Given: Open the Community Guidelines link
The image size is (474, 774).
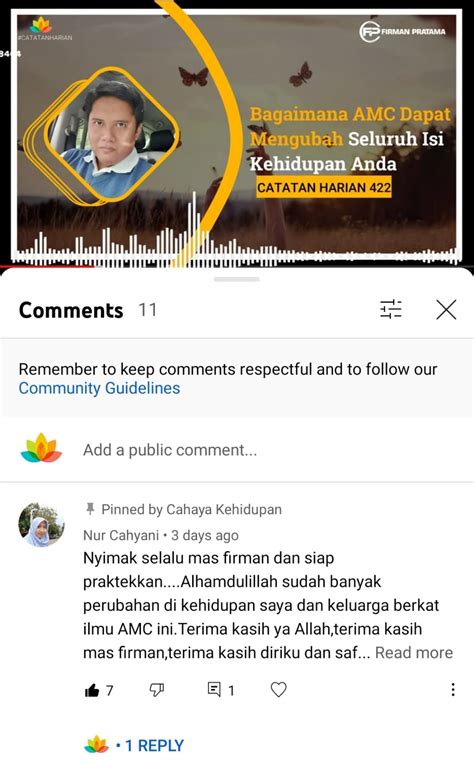Looking at the screenshot, I should (x=99, y=388).
